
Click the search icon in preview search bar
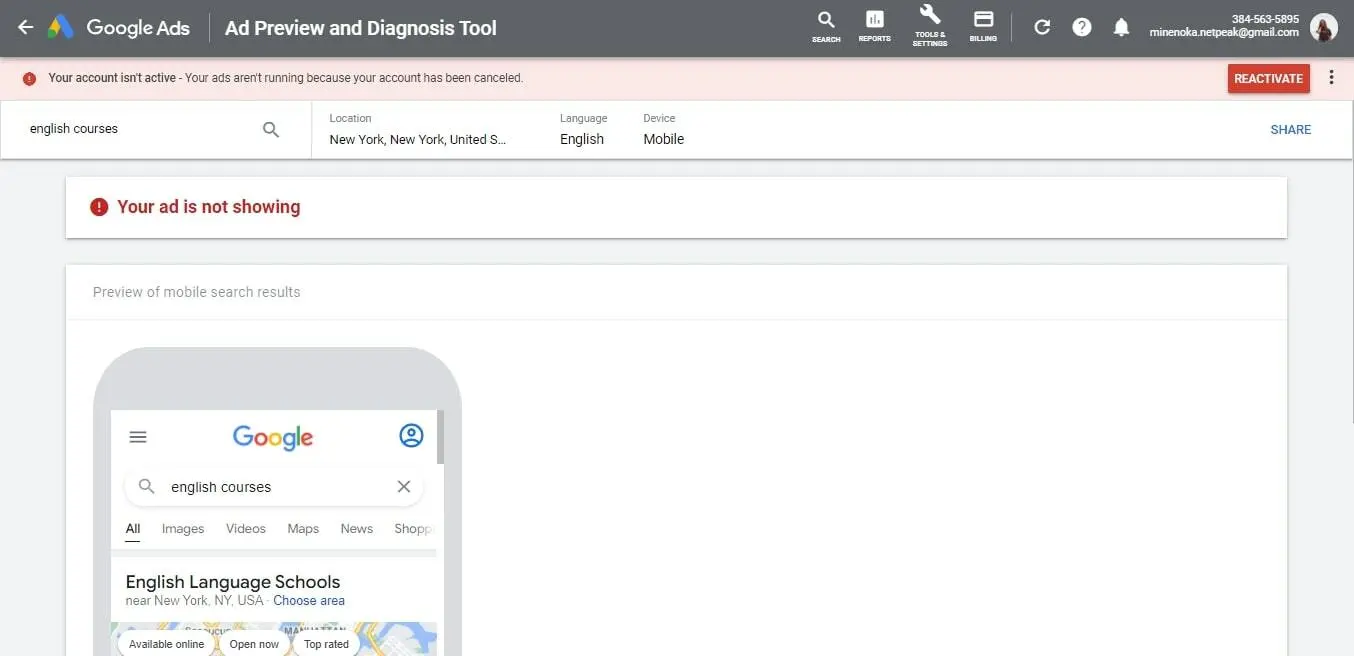[147, 487]
